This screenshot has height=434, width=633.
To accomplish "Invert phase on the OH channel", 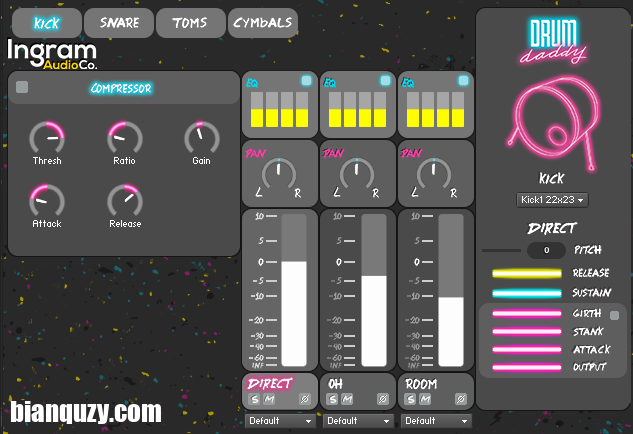I will pyautogui.click(x=383, y=399).
